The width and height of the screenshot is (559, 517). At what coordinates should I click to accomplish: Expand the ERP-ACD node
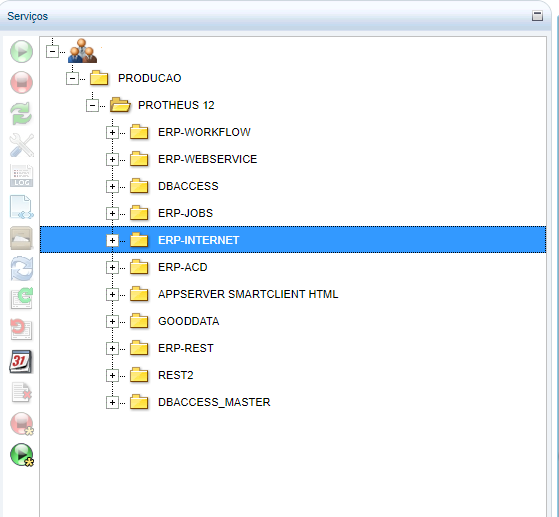112,267
